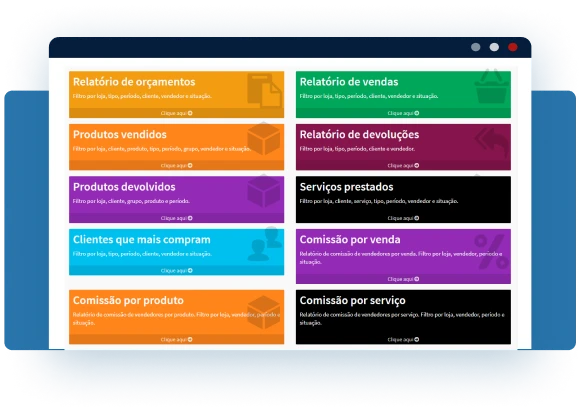Click 'Clique aqui' under Relatório de devoluções
This screenshot has height=413, width=584.
[x=403, y=166]
